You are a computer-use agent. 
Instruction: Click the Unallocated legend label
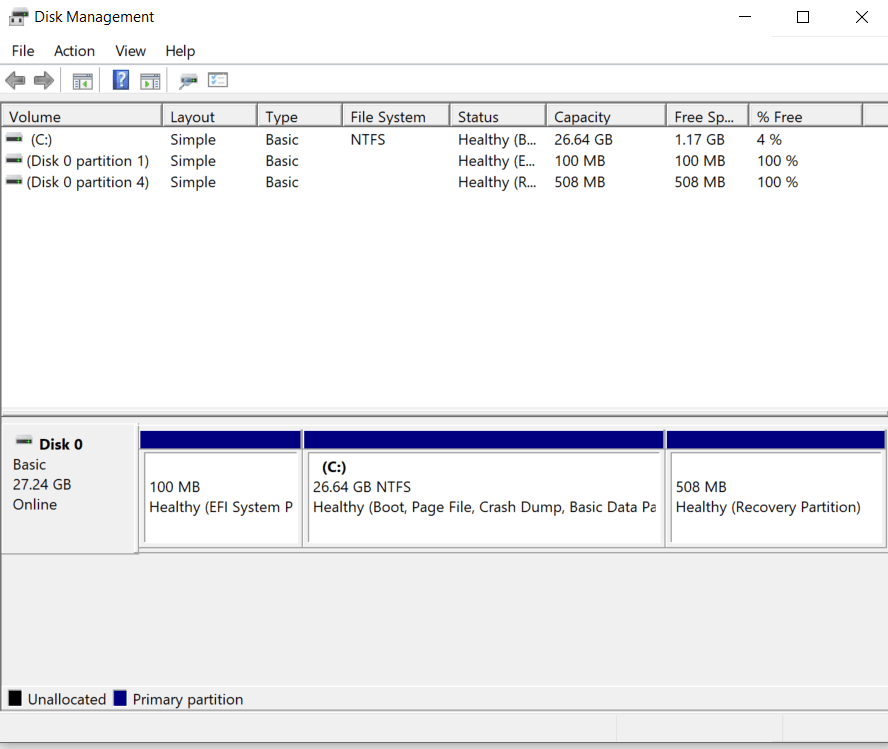pos(67,699)
